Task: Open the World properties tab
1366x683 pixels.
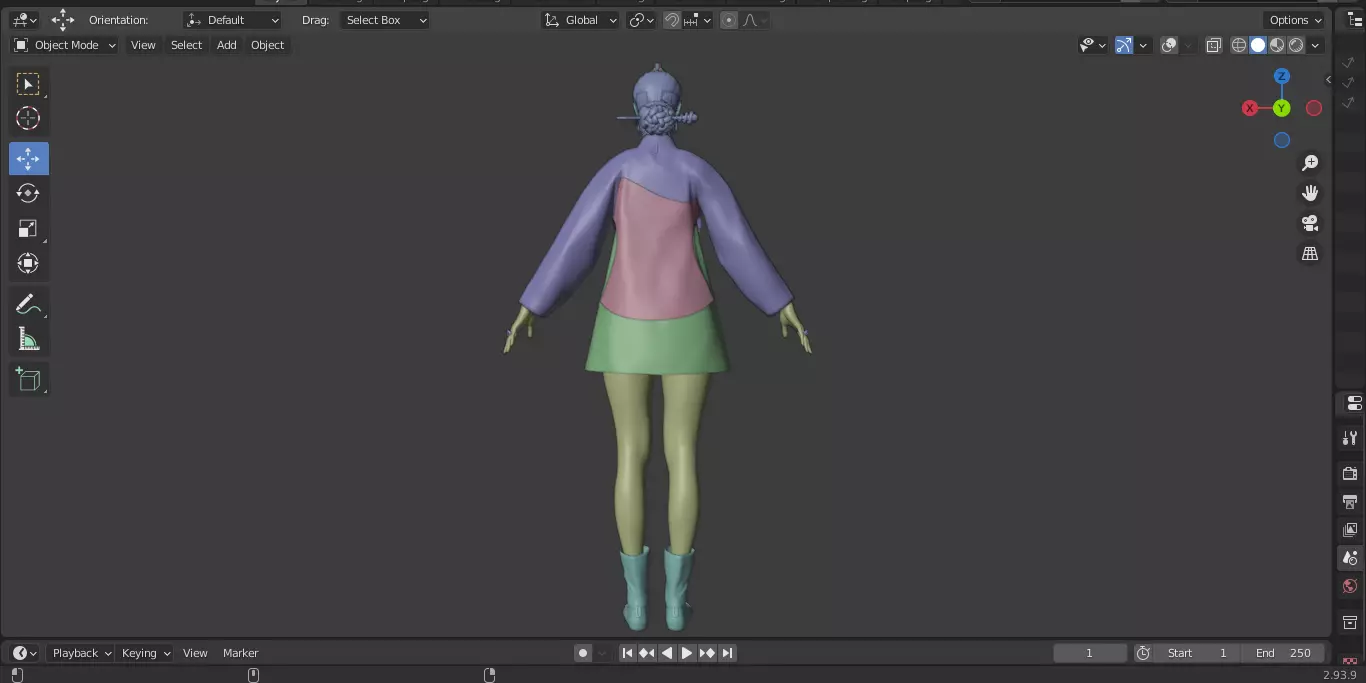Action: coord(1350,586)
